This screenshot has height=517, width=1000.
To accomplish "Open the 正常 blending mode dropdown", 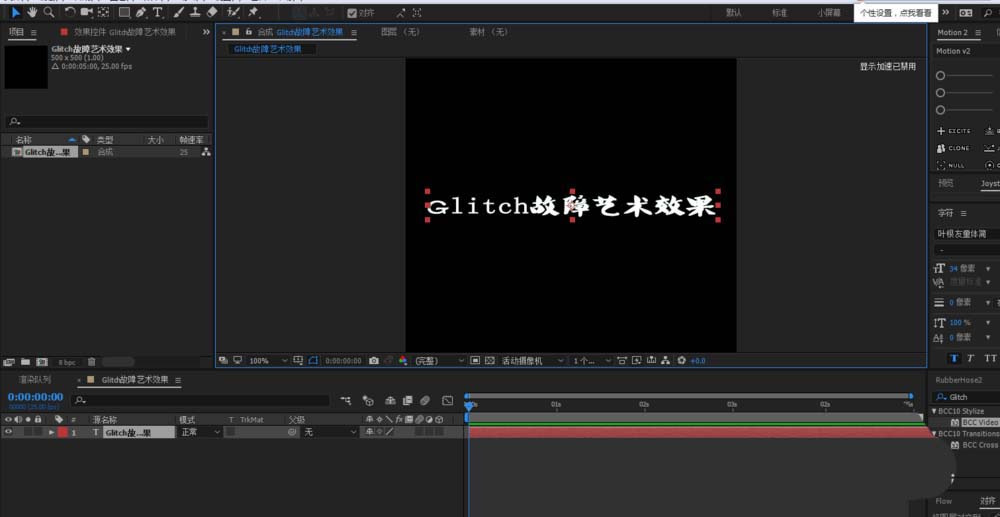I will coord(200,432).
